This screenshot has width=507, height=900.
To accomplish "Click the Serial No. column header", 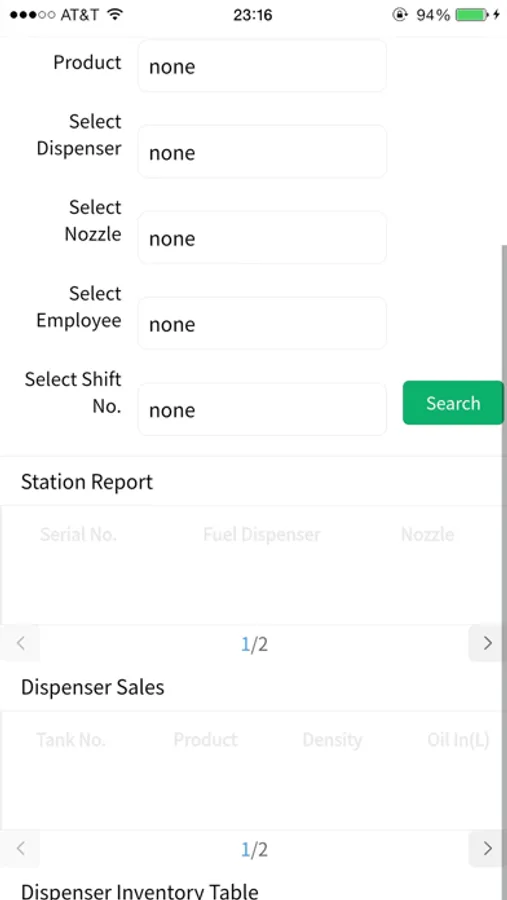I will tap(78, 534).
